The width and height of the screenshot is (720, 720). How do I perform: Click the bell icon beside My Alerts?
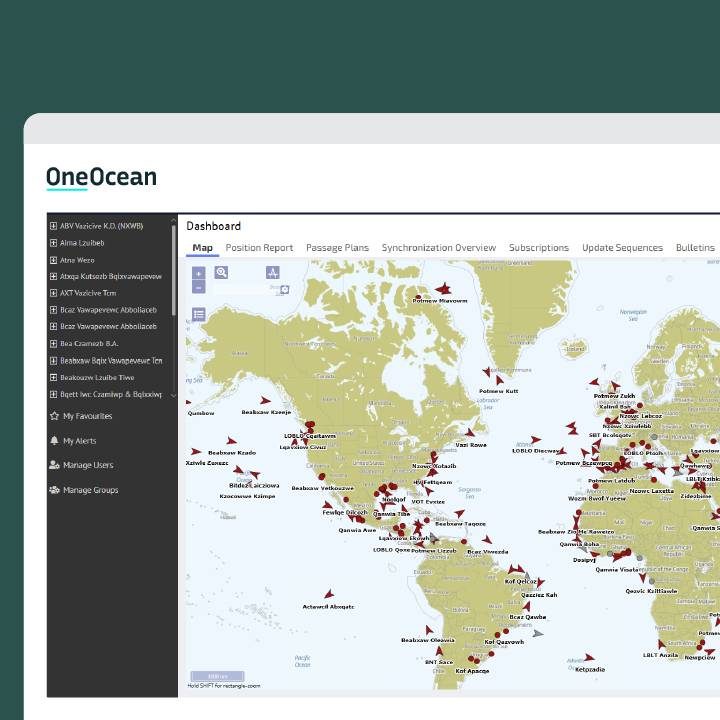(x=54, y=441)
